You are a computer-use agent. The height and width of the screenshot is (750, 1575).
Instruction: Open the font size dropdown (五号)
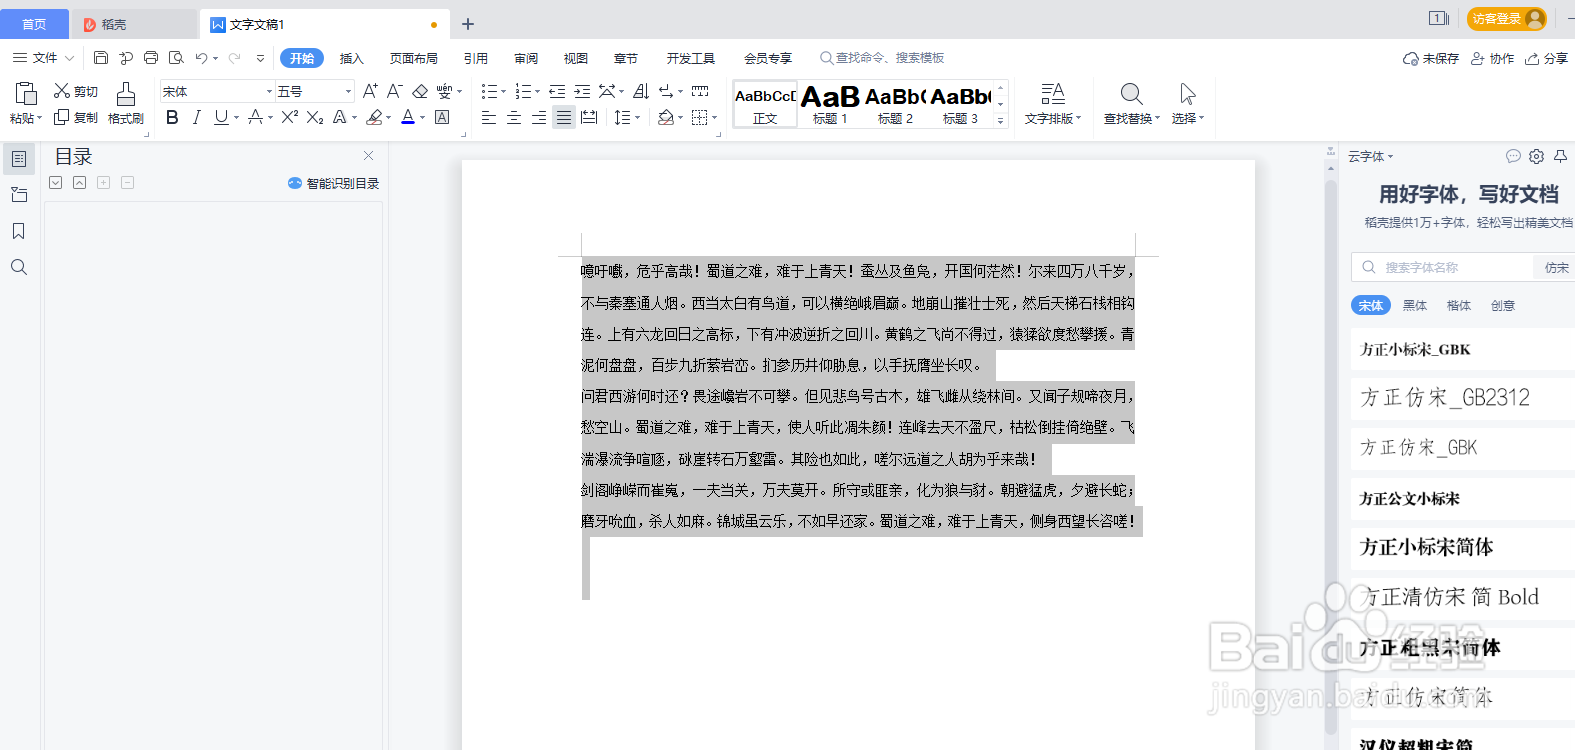[348, 91]
